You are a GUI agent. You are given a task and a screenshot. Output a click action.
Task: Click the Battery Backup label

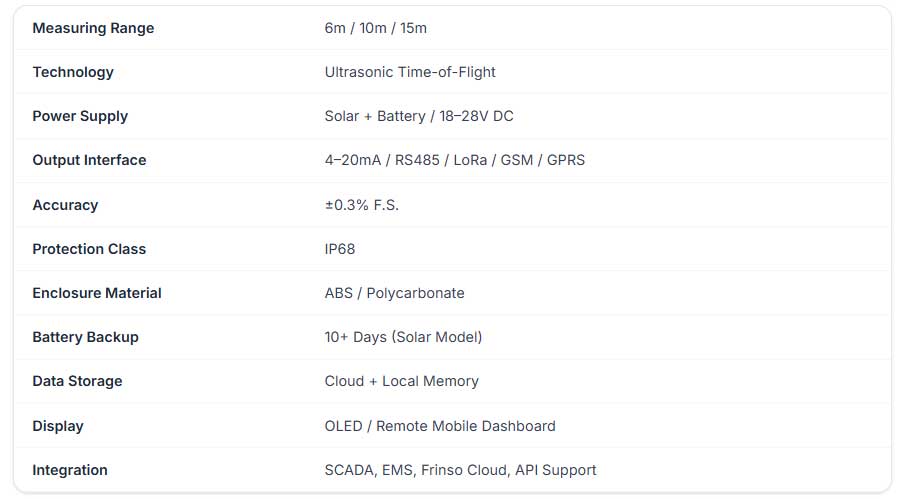pos(85,337)
